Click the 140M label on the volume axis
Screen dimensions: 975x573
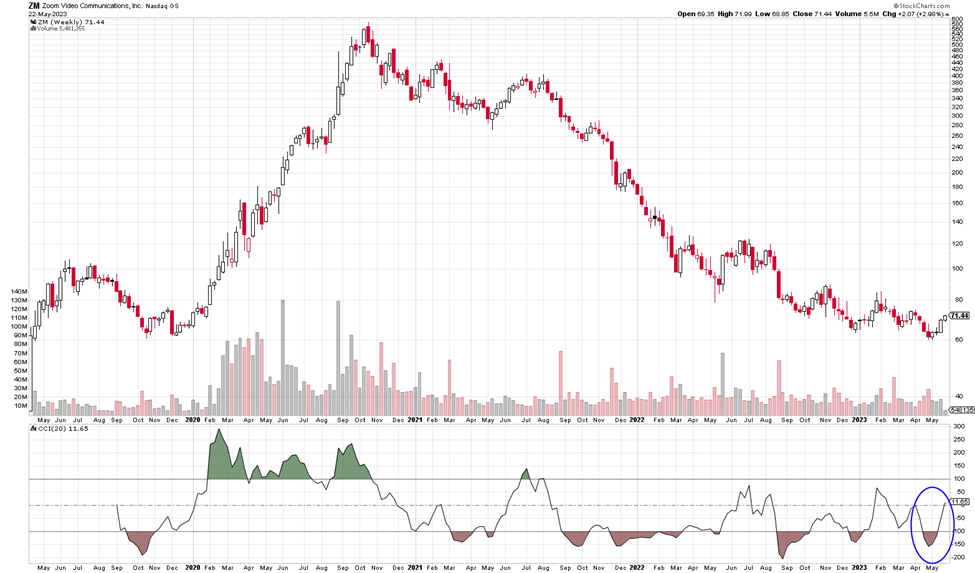point(19,291)
